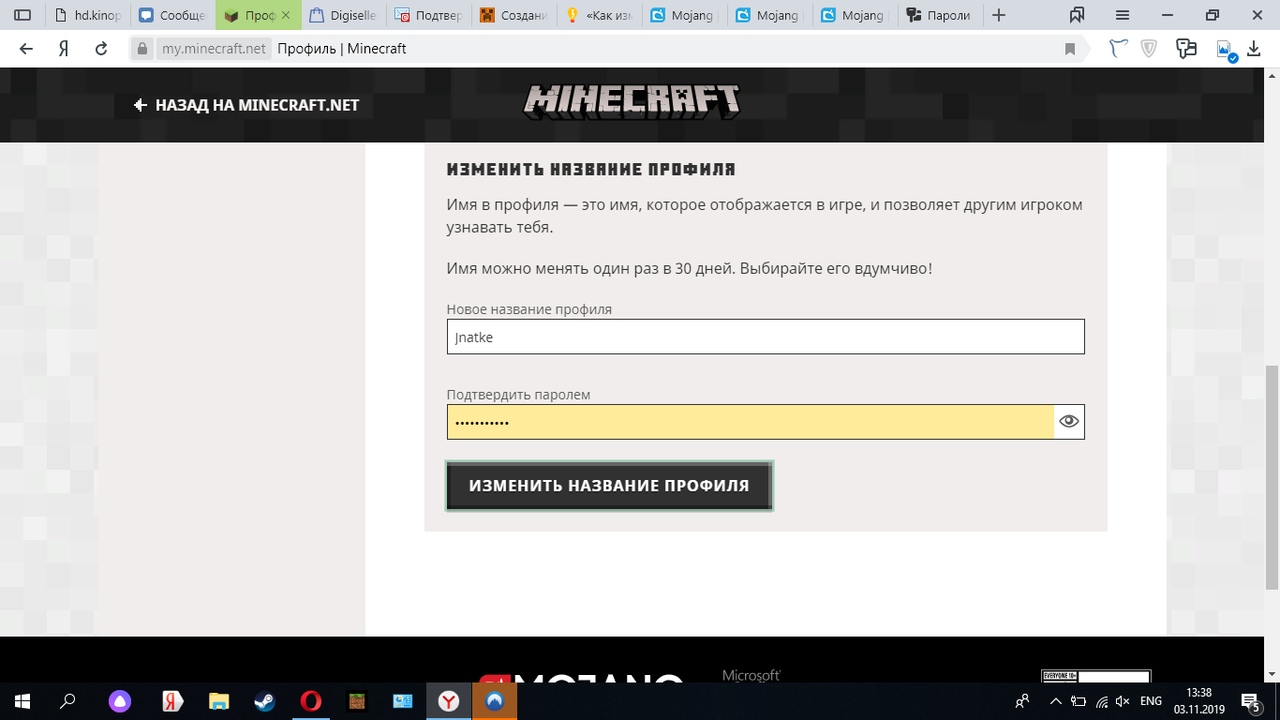This screenshot has height=720, width=1280.
Task: Open File Explorer from taskbar
Action: pos(219,701)
